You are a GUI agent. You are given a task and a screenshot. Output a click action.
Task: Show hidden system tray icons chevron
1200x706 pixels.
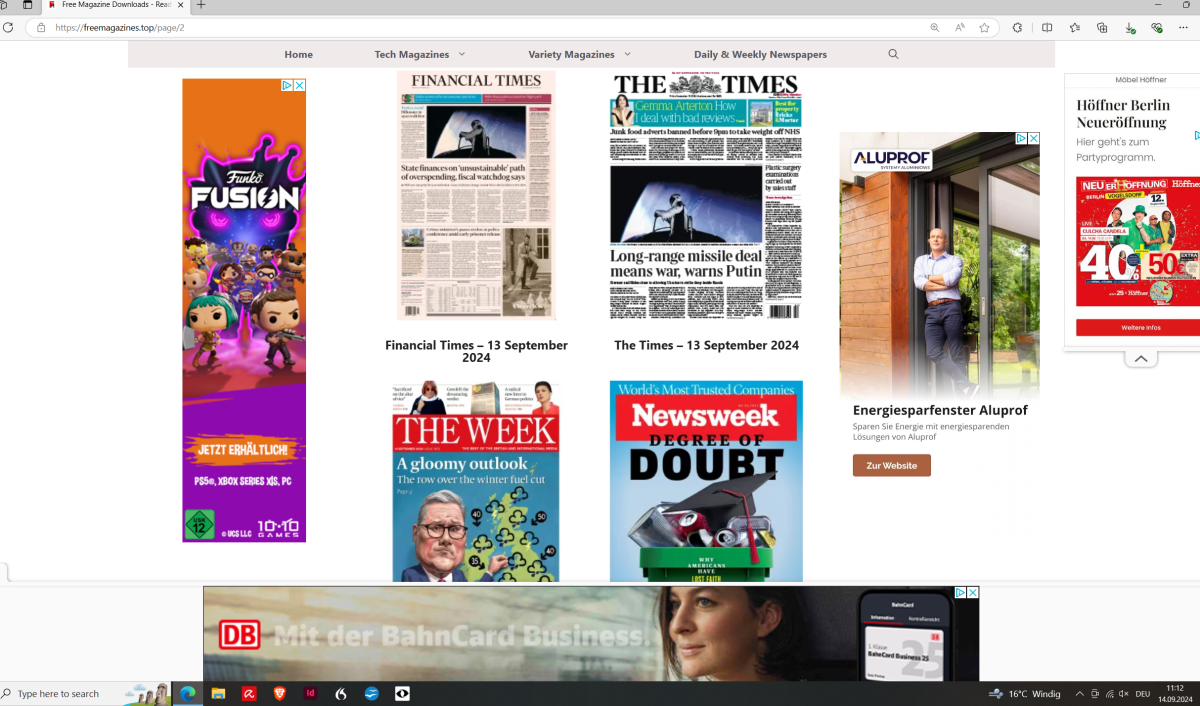1079,694
